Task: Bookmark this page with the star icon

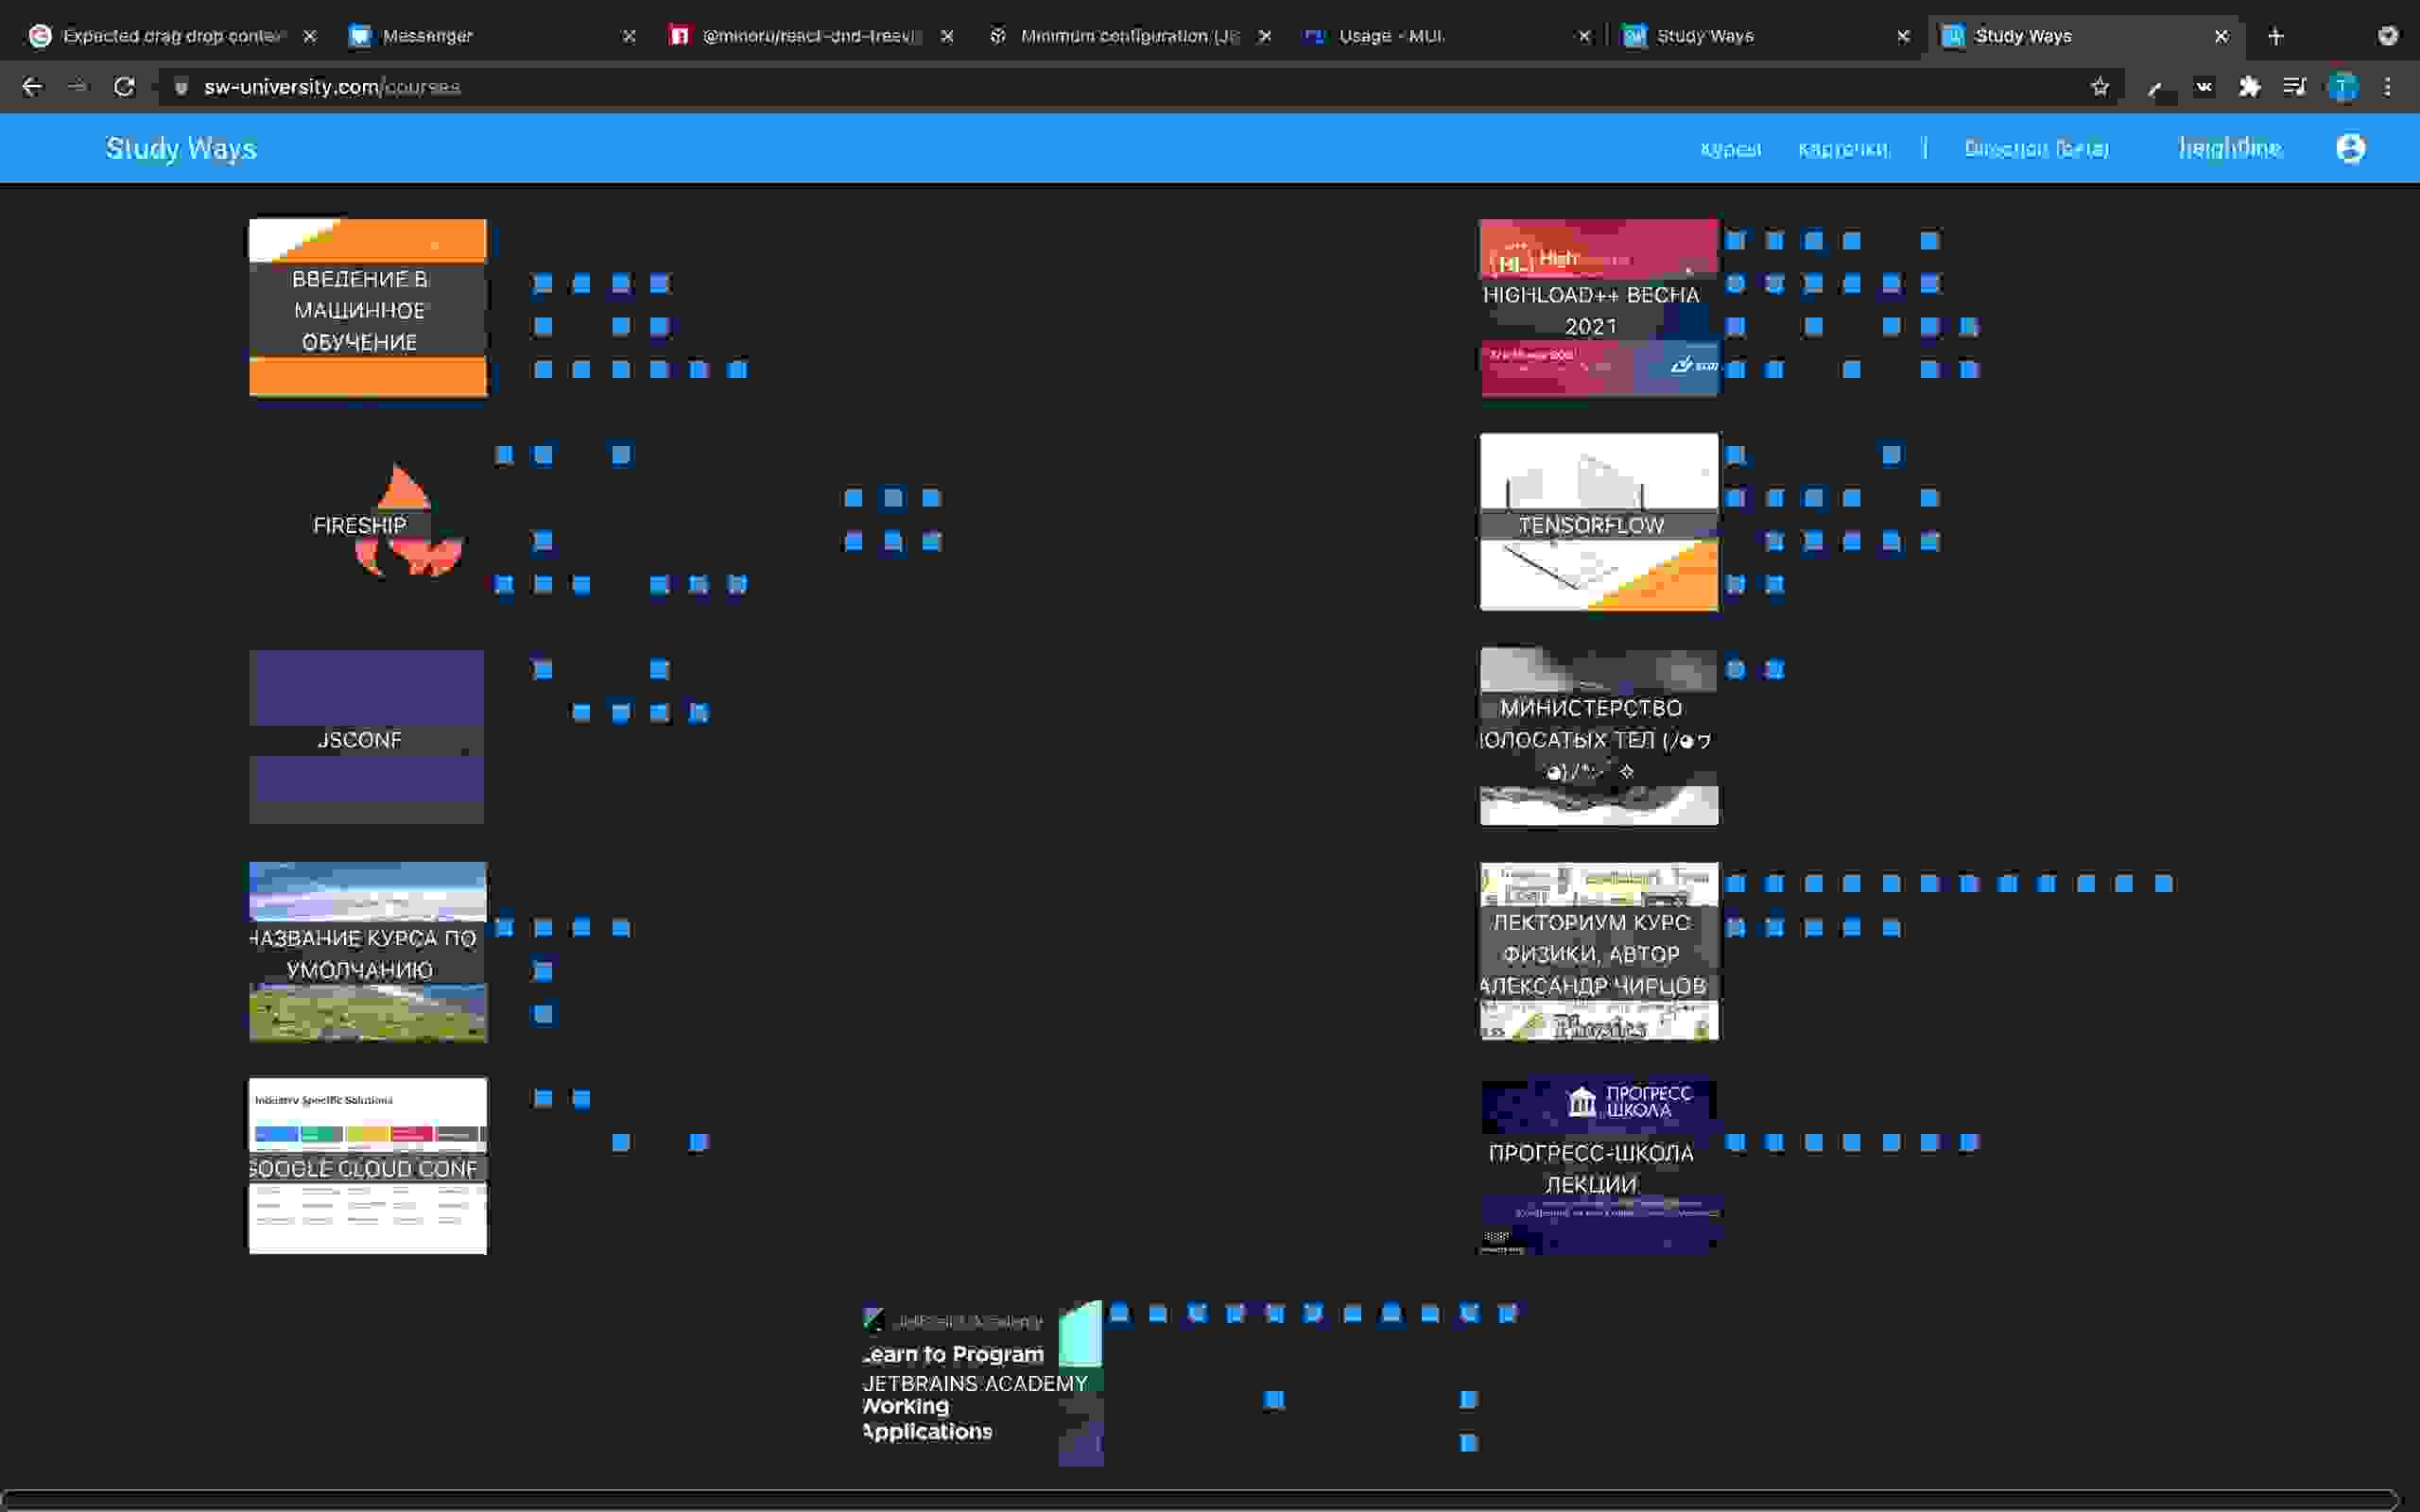Action: [2100, 87]
